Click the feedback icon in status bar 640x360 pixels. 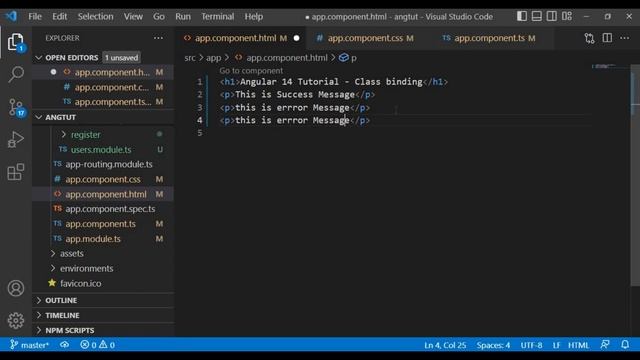click(x=605, y=345)
